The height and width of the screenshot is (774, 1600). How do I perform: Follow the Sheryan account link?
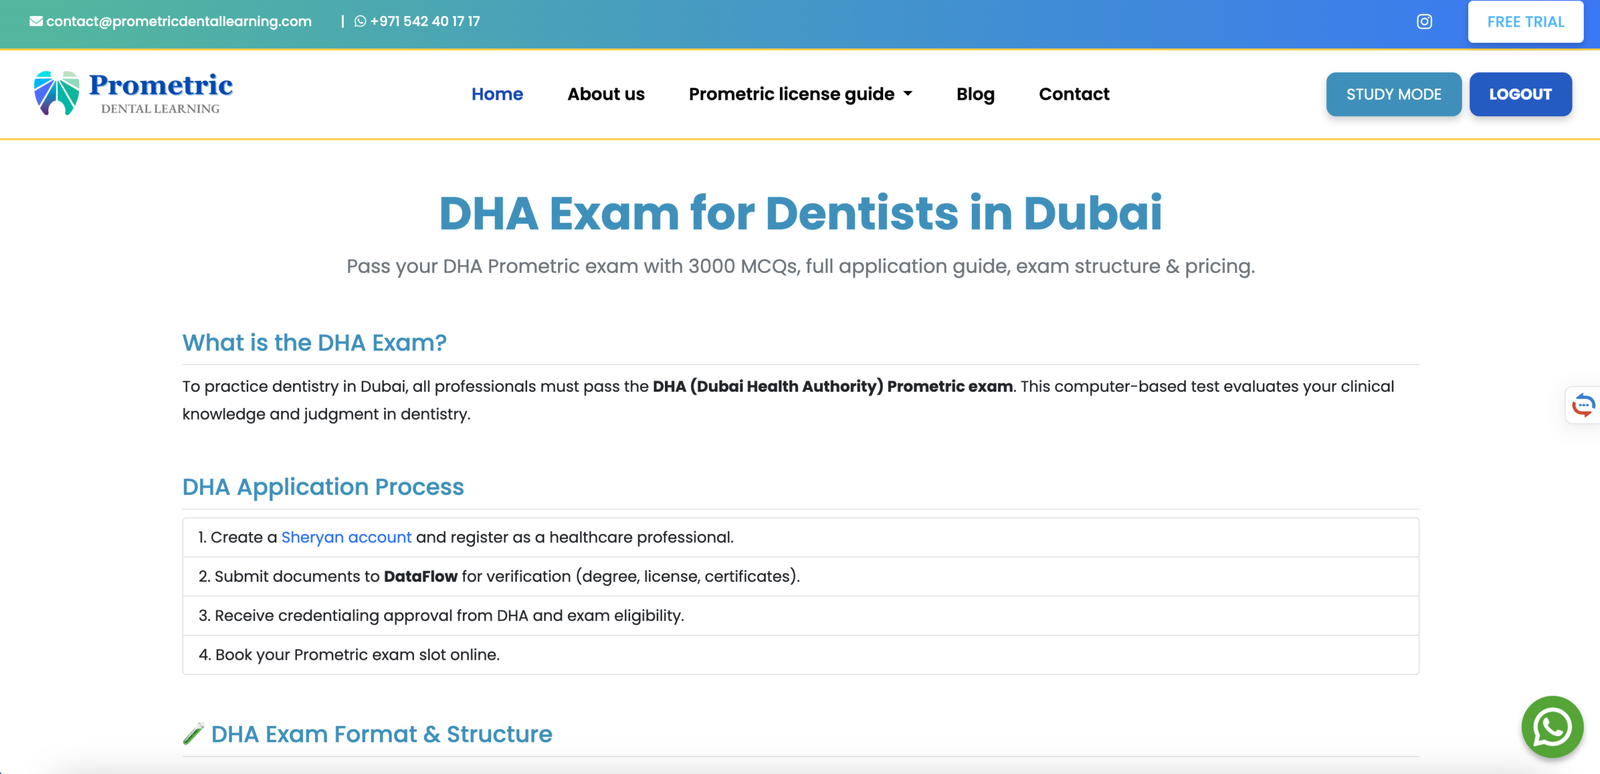[346, 537]
